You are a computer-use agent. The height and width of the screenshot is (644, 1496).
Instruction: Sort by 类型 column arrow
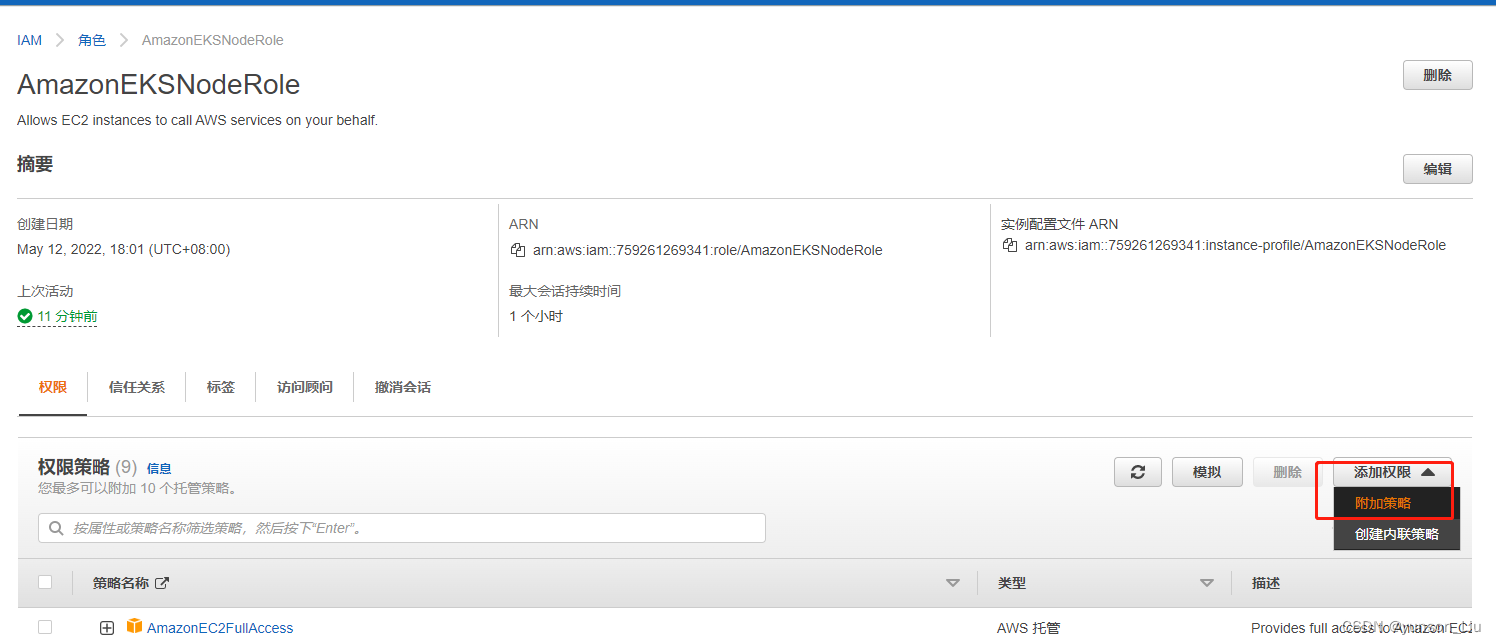(x=1206, y=583)
